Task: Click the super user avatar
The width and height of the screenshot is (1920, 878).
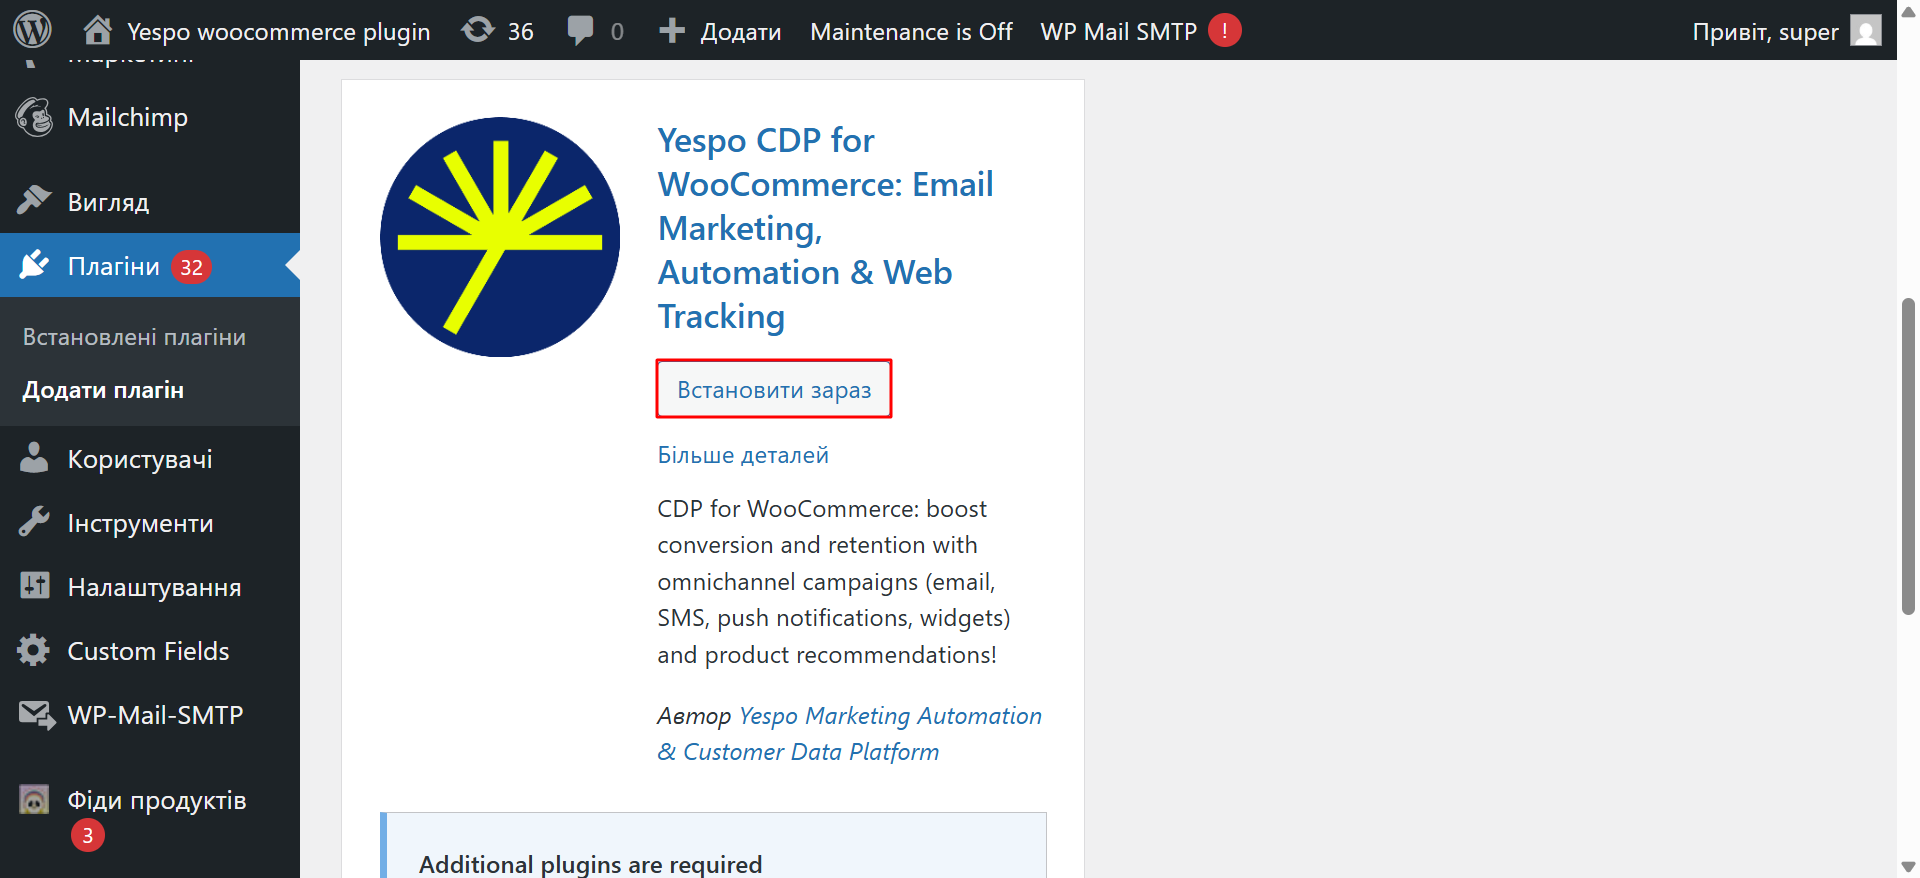Action: (x=1866, y=30)
